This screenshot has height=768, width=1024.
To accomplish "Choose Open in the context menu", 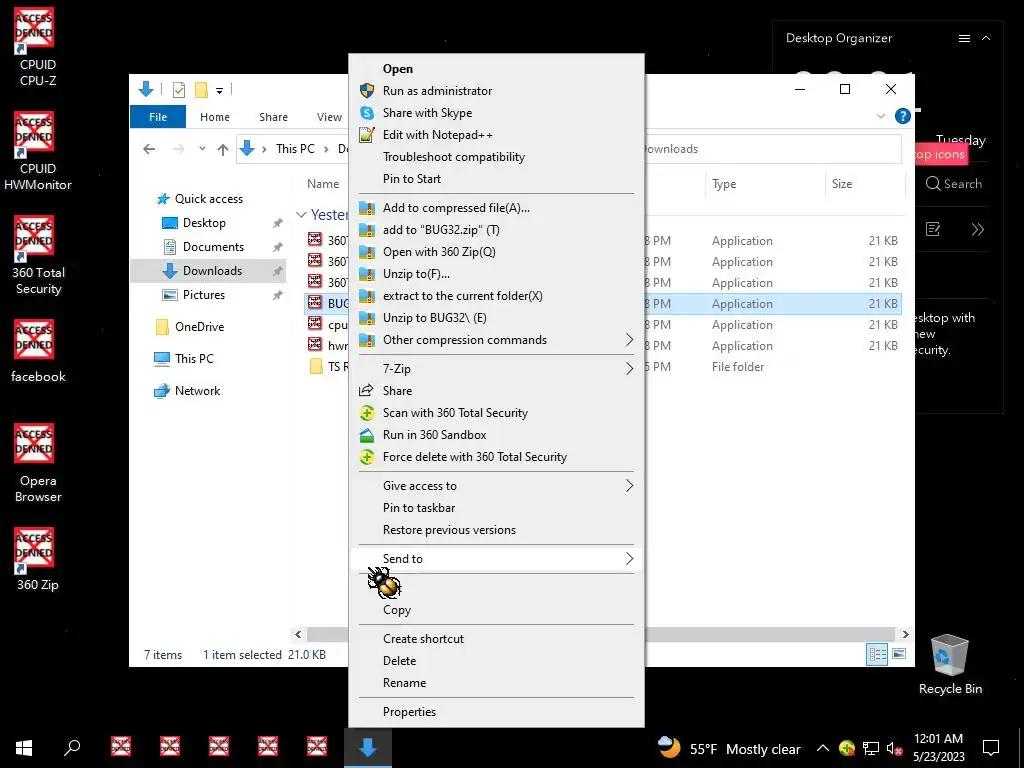I will tap(496, 69).
